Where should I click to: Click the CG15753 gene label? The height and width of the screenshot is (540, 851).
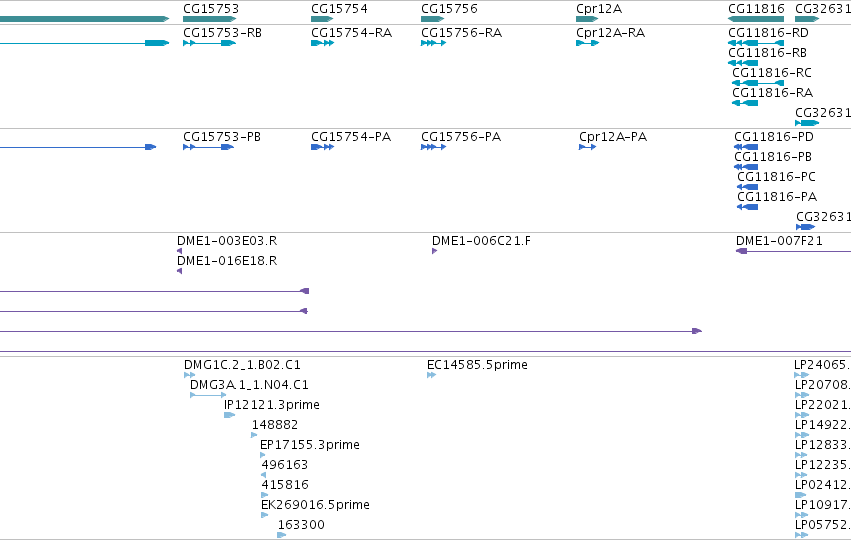coord(211,9)
